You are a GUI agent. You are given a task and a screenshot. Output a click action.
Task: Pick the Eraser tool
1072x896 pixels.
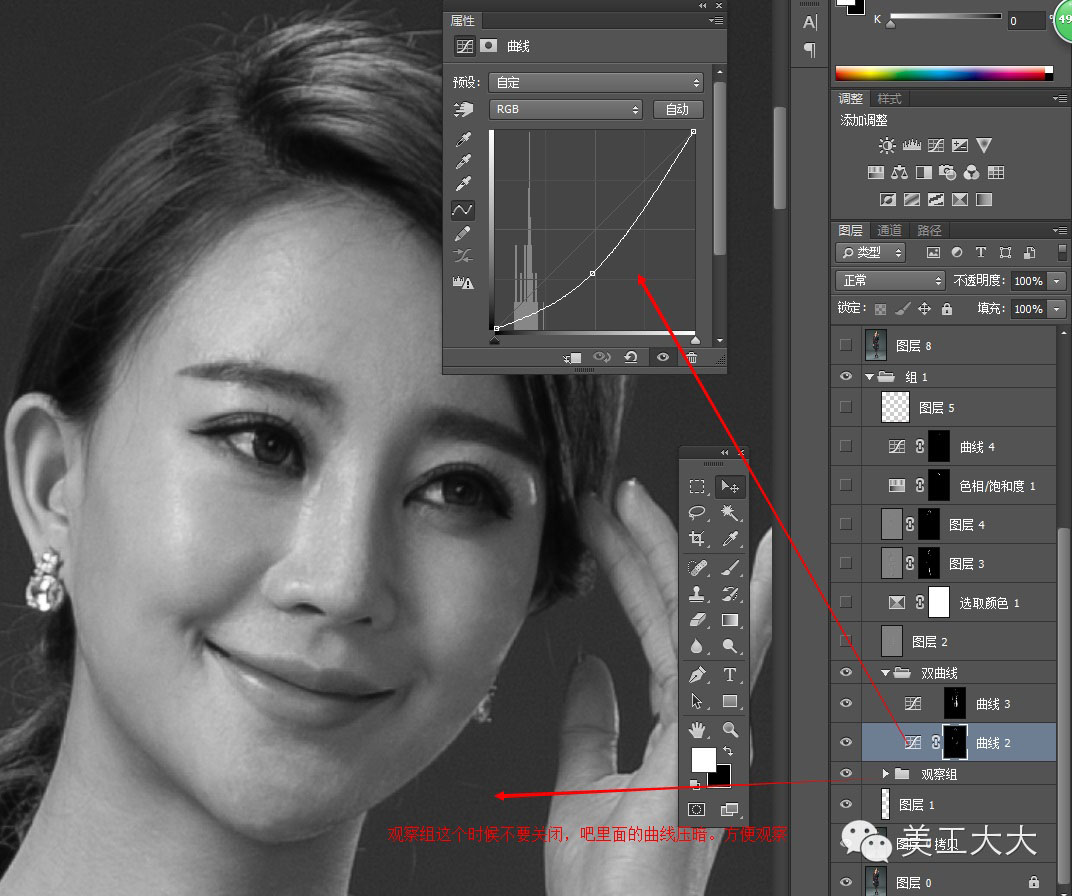(x=697, y=620)
